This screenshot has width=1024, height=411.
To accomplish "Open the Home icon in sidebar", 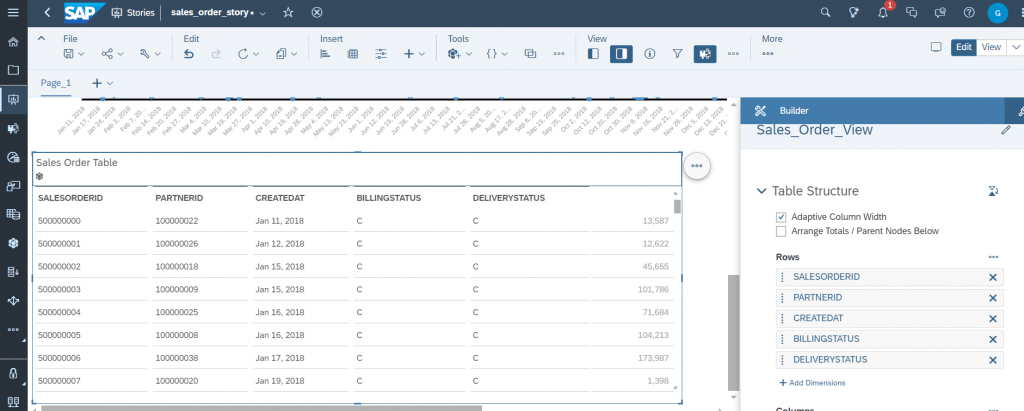I will point(12,42).
